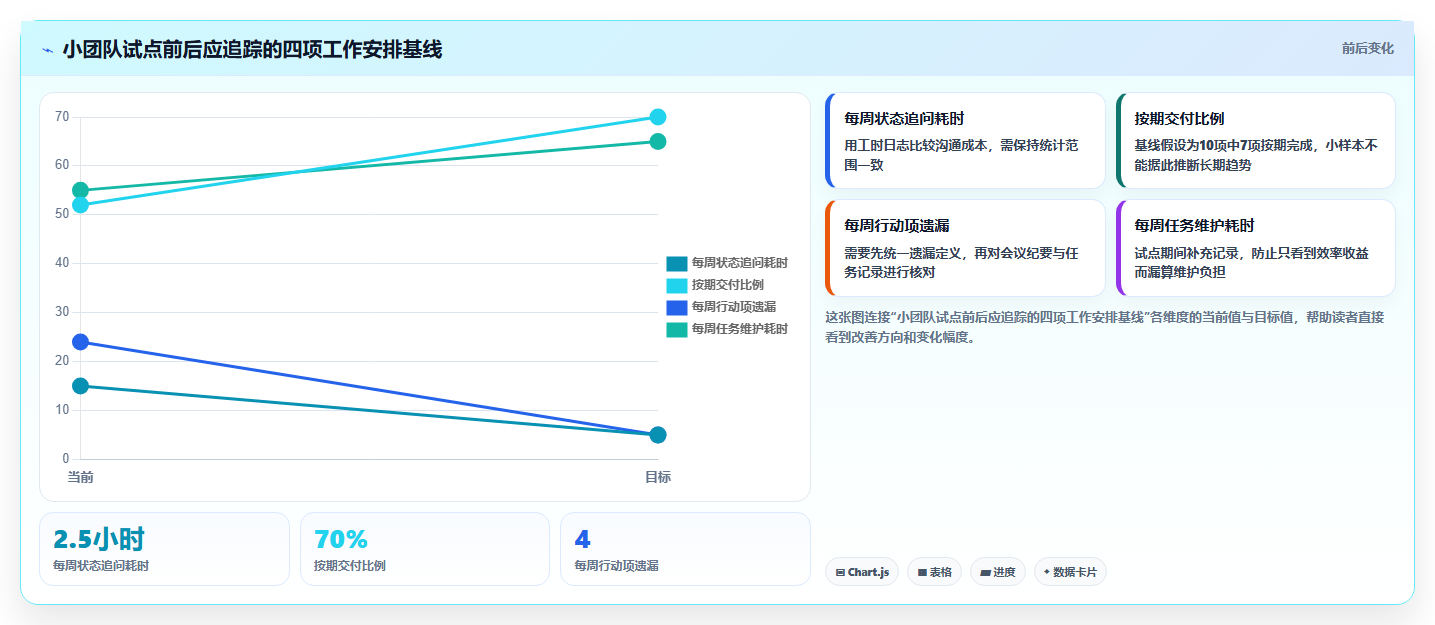1435x625 pixels.
Task: Click the 每周任务维护耗时 point at 当前 (55)
Action: coord(81,190)
